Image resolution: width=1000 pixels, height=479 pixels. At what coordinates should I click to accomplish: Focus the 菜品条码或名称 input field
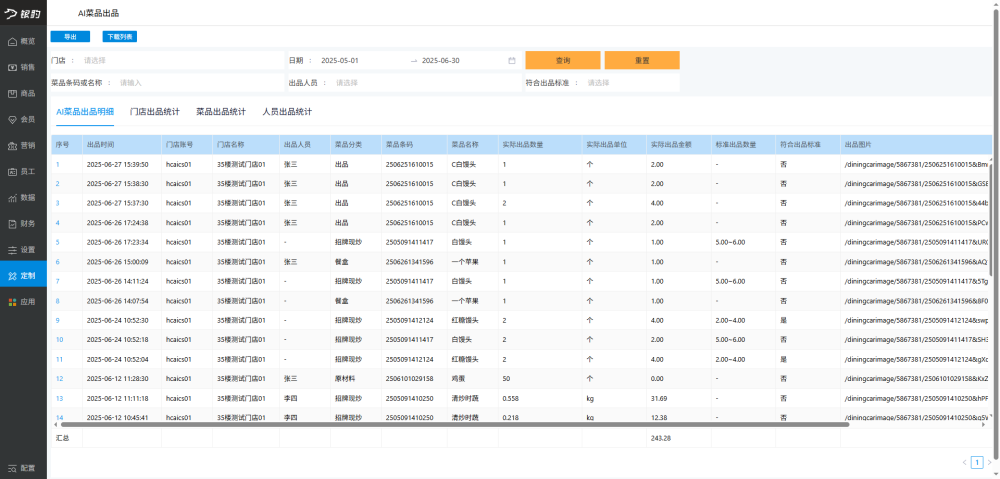(200, 83)
